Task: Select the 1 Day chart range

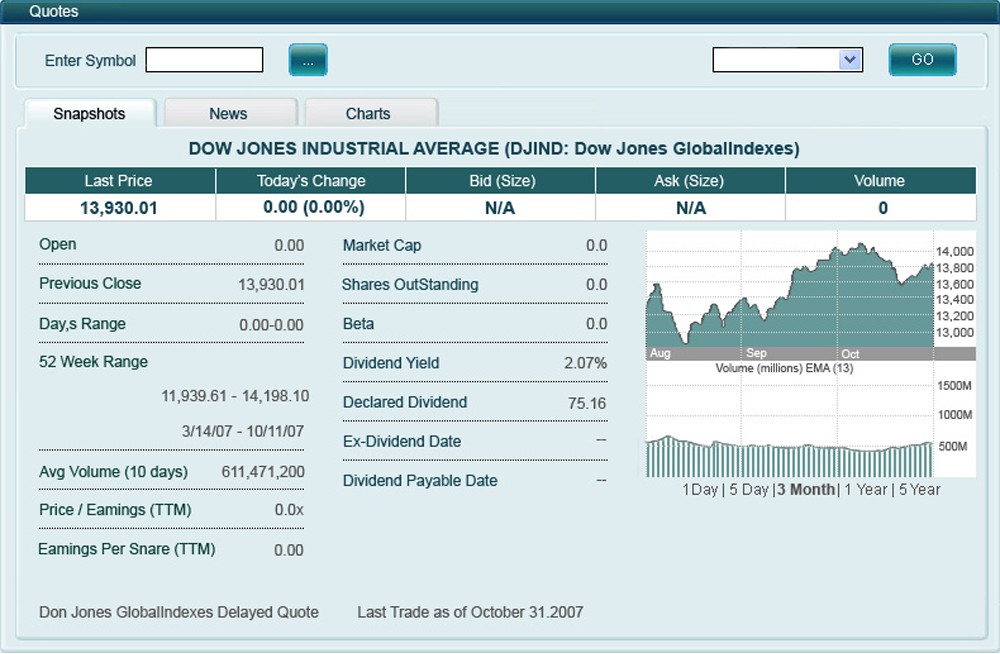Action: (x=700, y=489)
